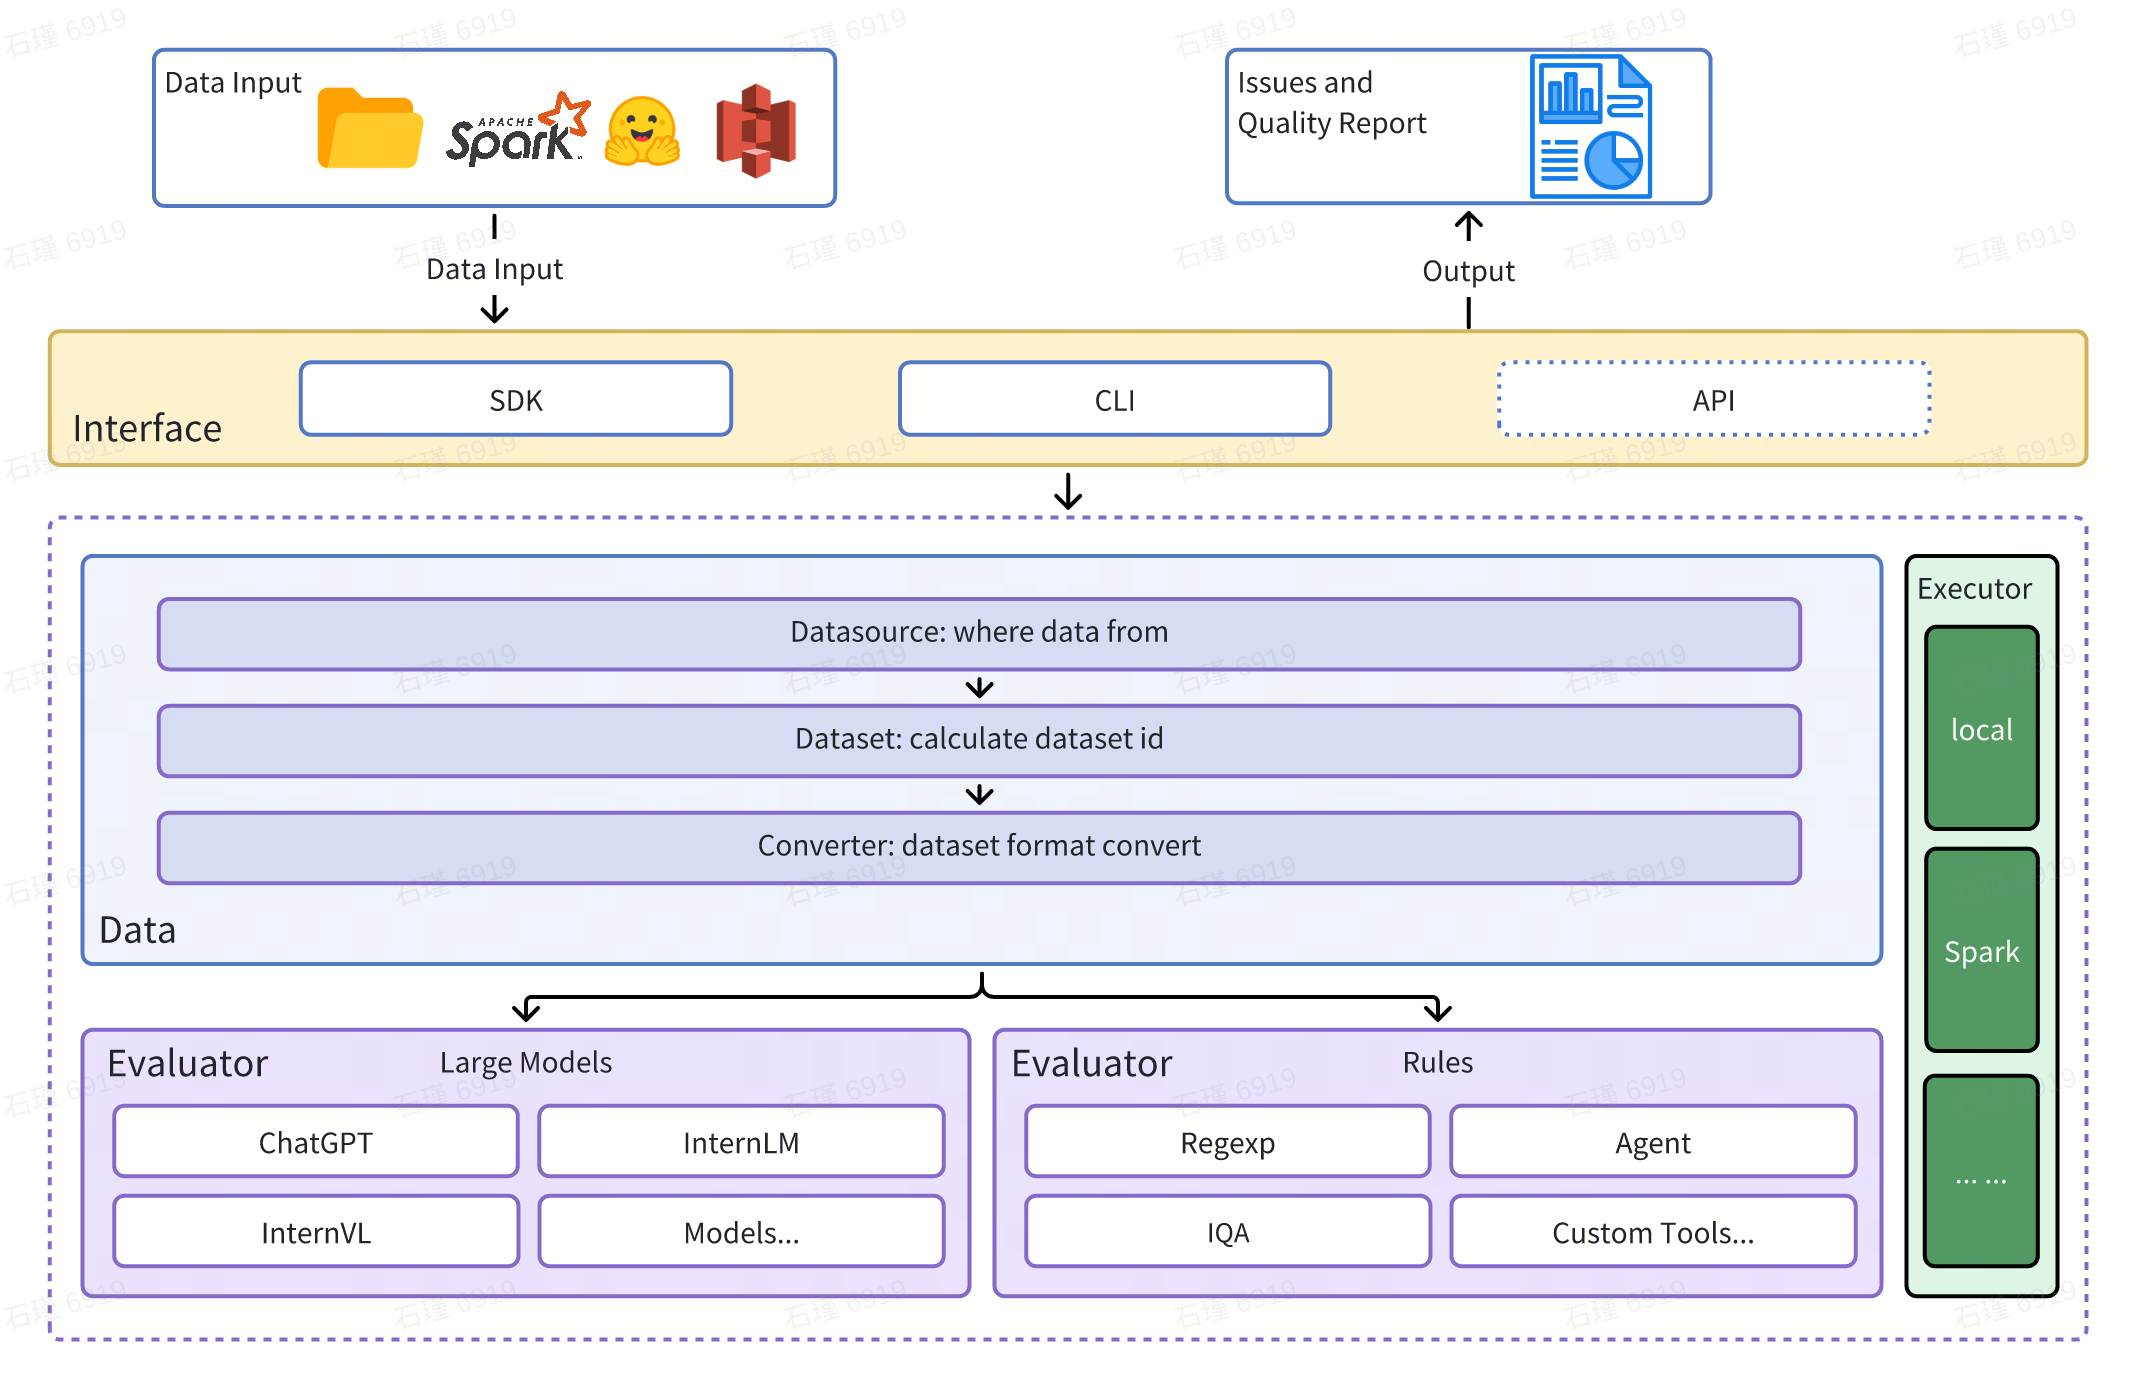
Task: Click the blue quality report document icon
Action: pos(1590,127)
